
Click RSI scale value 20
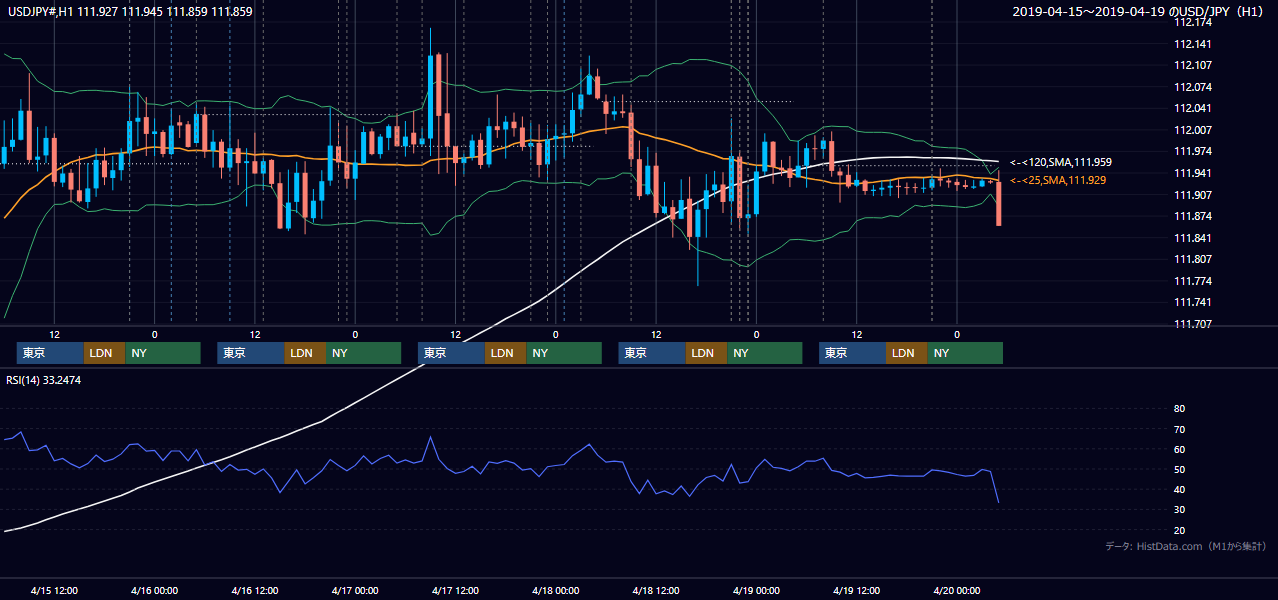click(1180, 530)
